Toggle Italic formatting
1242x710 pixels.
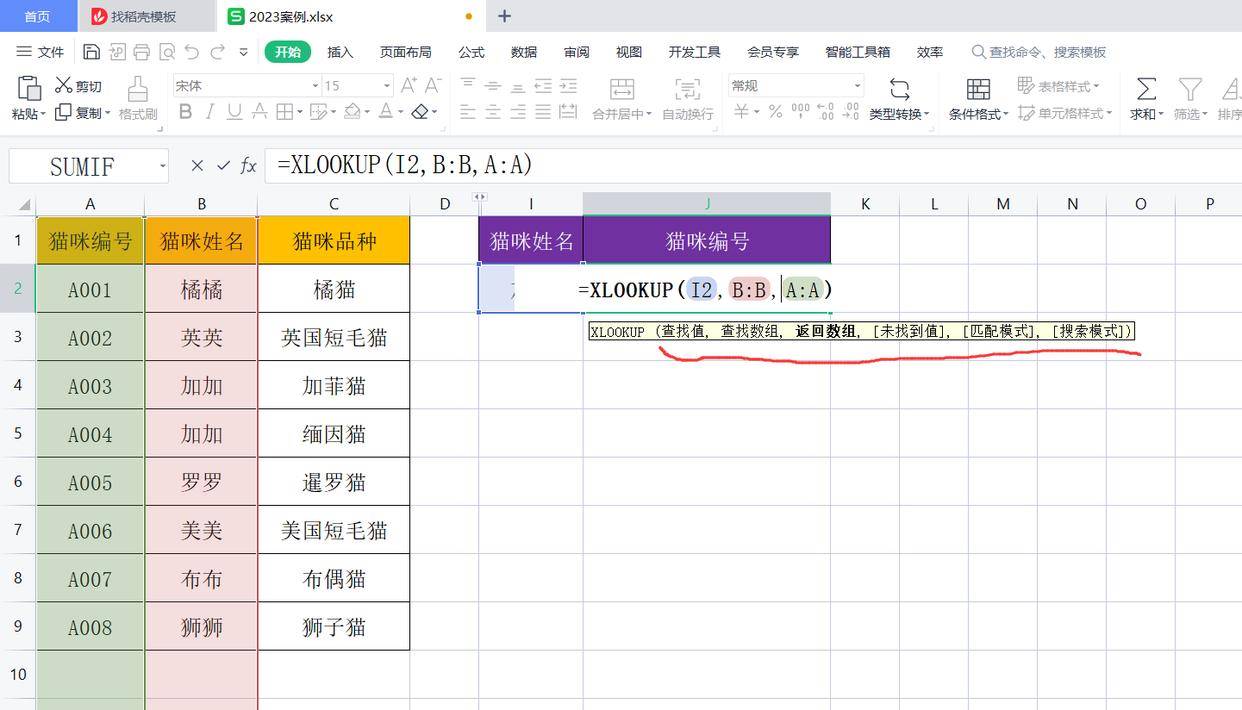pyautogui.click(x=210, y=112)
